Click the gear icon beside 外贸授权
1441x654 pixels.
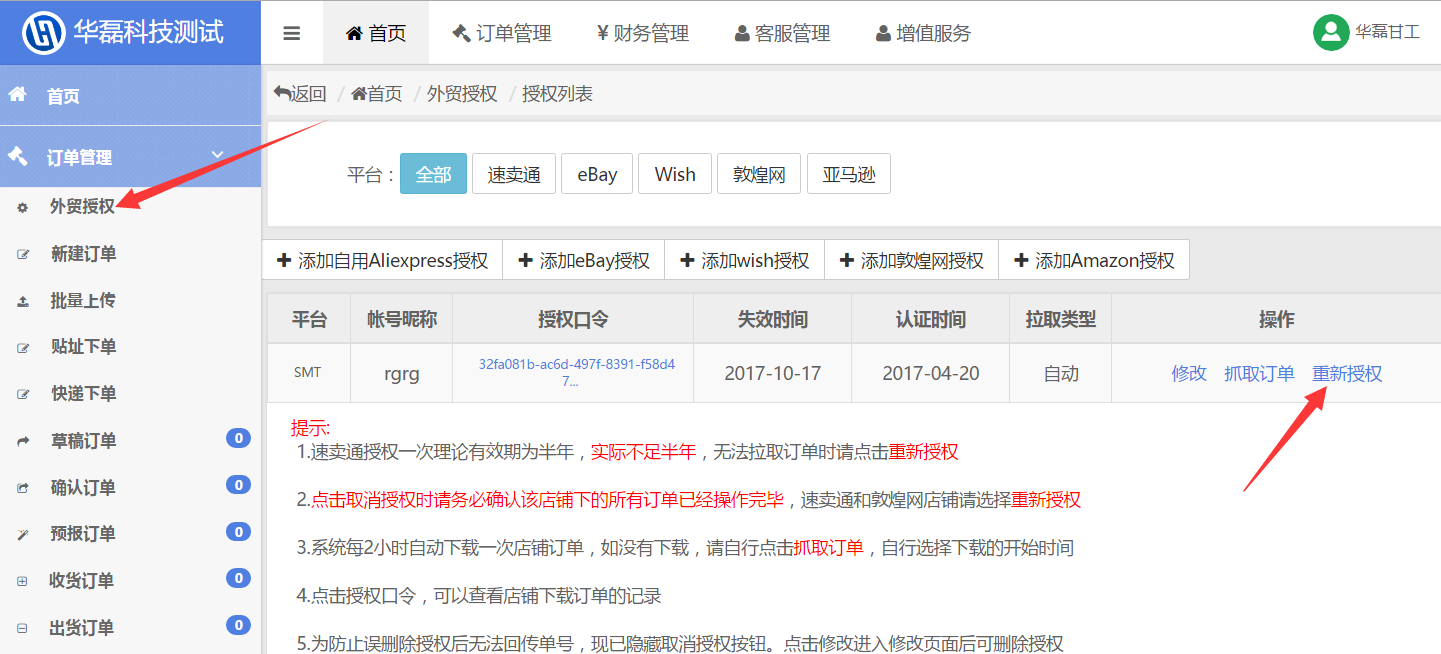click(x=22, y=207)
